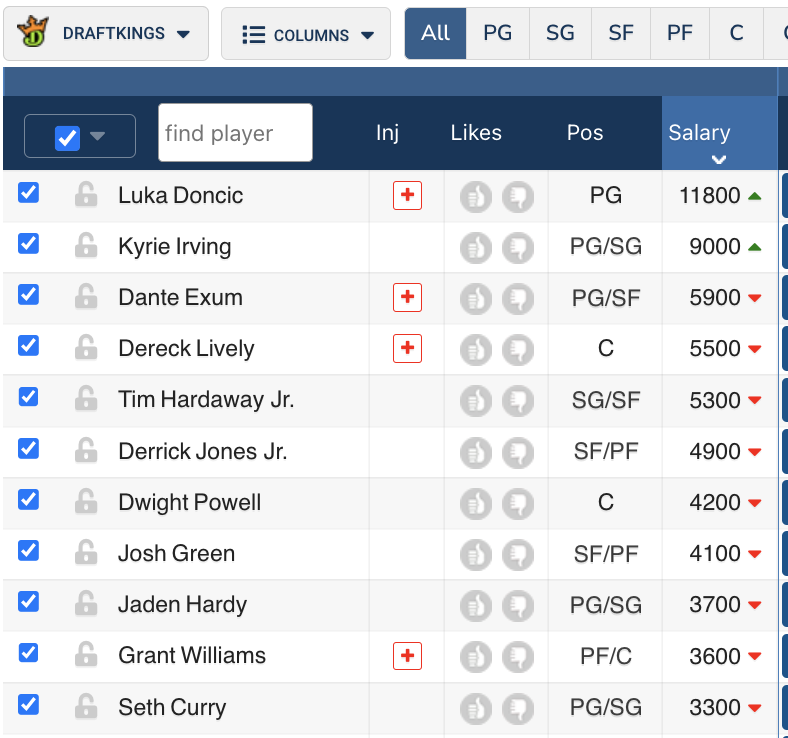Thumbs down Grant Williams

pos(518,657)
